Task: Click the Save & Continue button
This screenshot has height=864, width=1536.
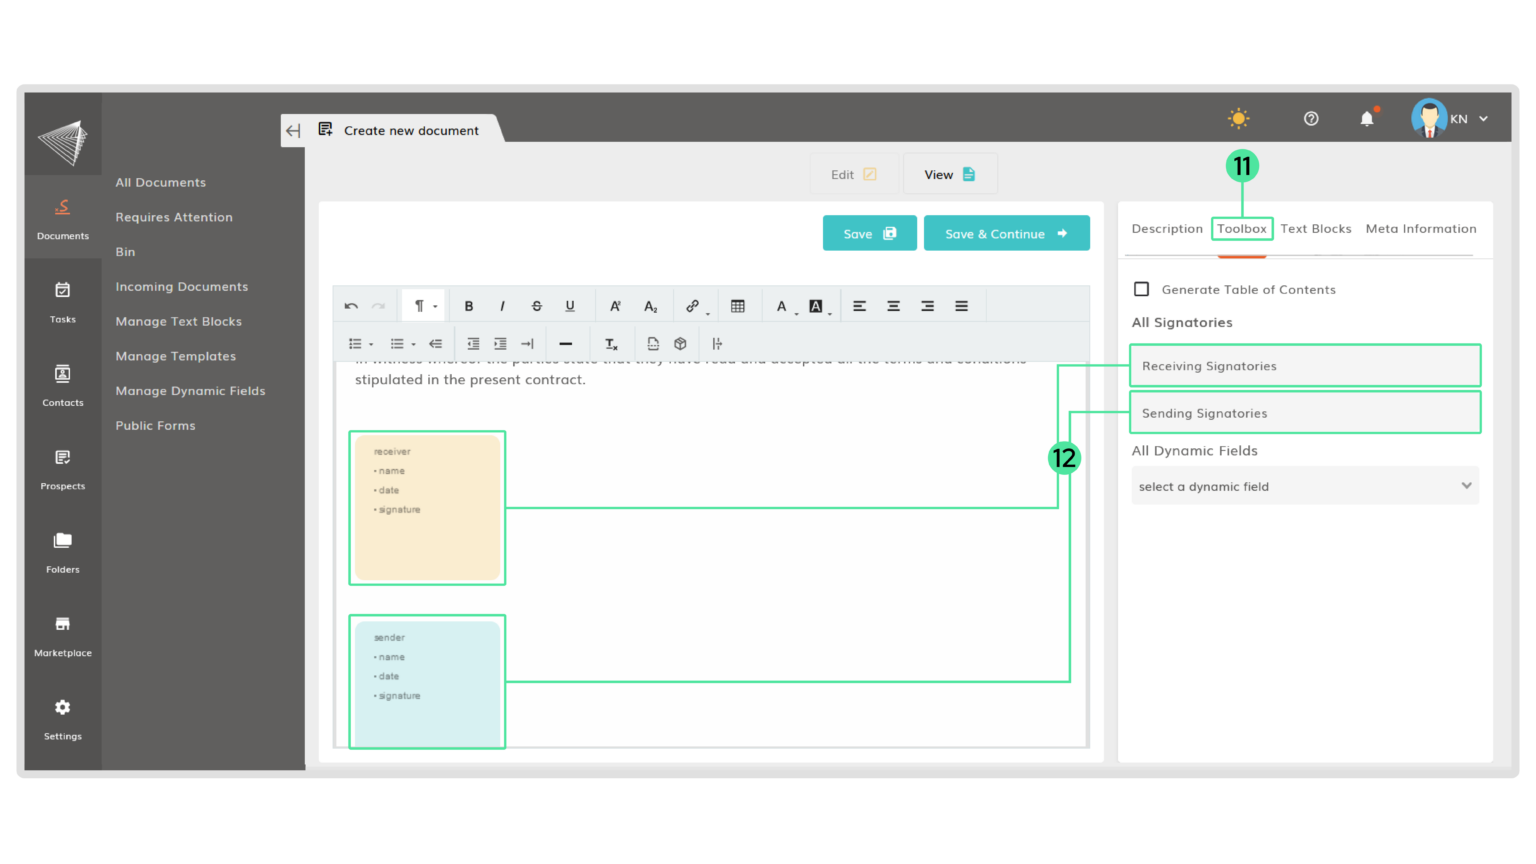Action: [1006, 234]
